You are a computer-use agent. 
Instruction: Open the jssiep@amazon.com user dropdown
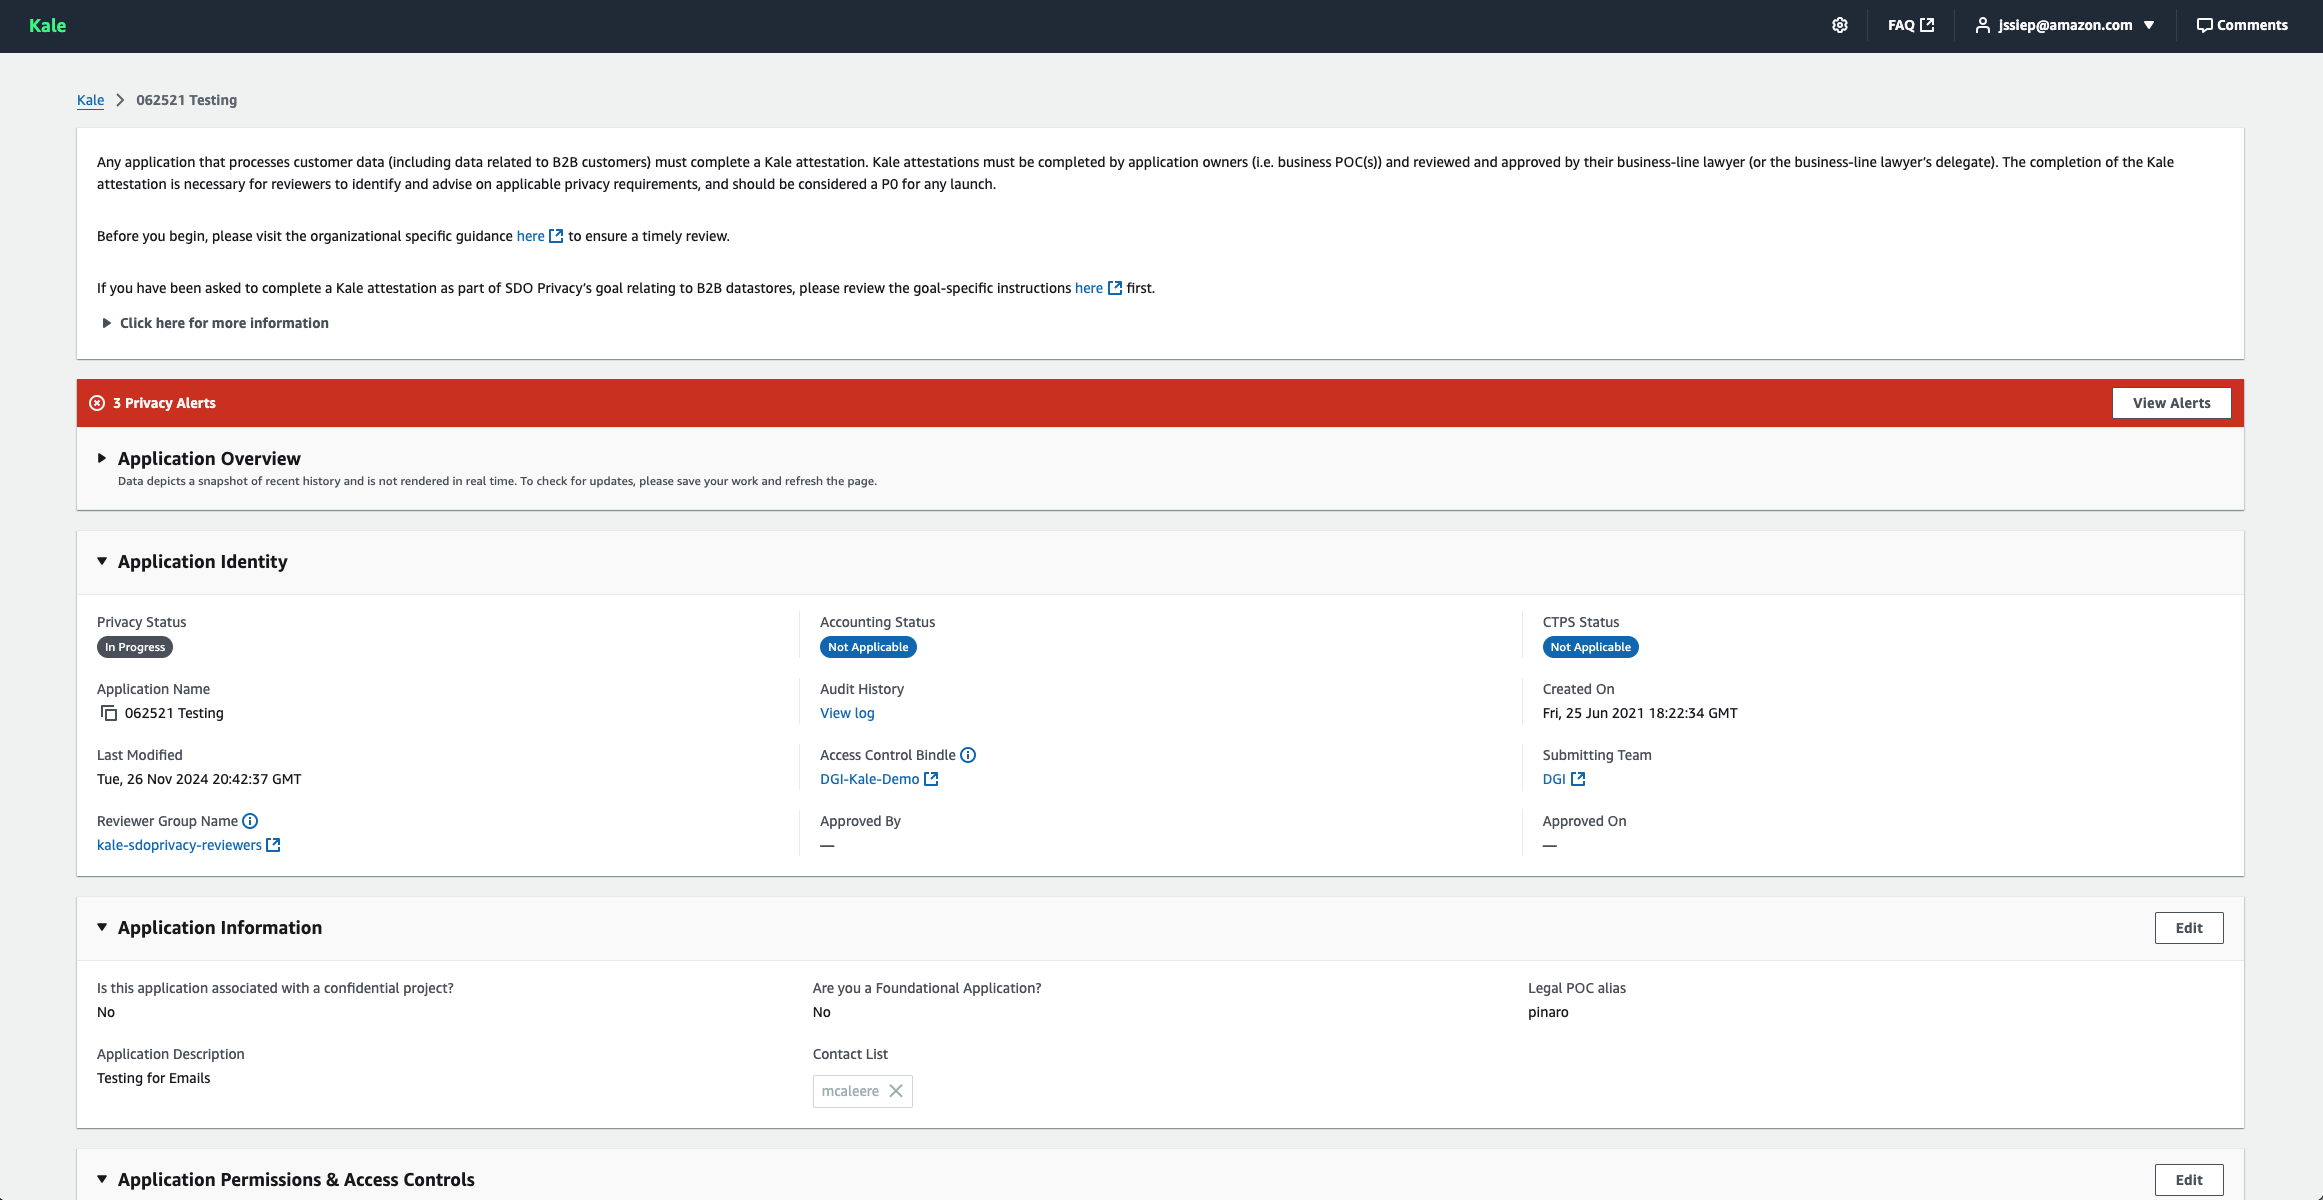(x=2065, y=25)
